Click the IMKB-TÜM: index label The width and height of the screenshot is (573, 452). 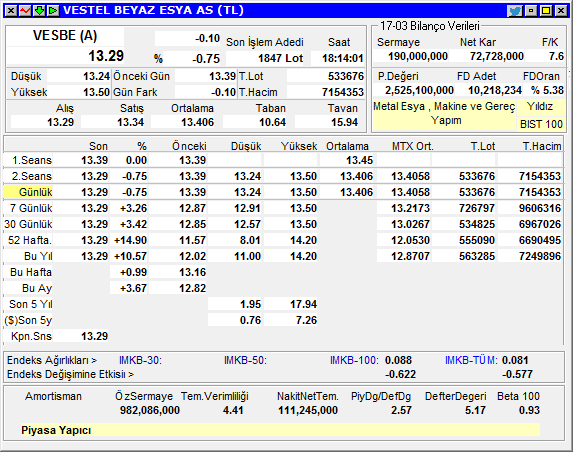[x=471, y=360]
